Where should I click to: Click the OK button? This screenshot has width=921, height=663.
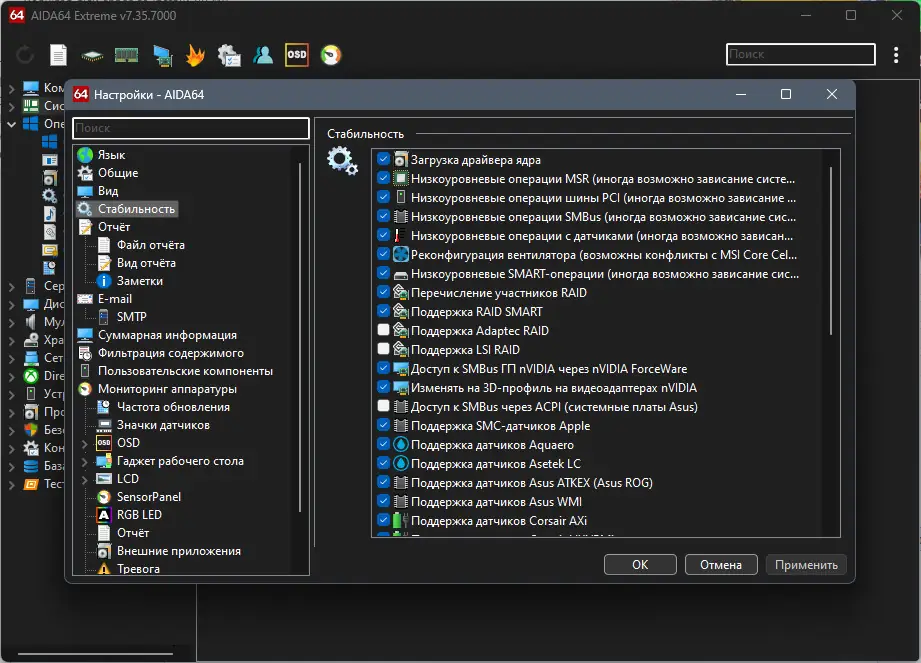click(x=639, y=564)
